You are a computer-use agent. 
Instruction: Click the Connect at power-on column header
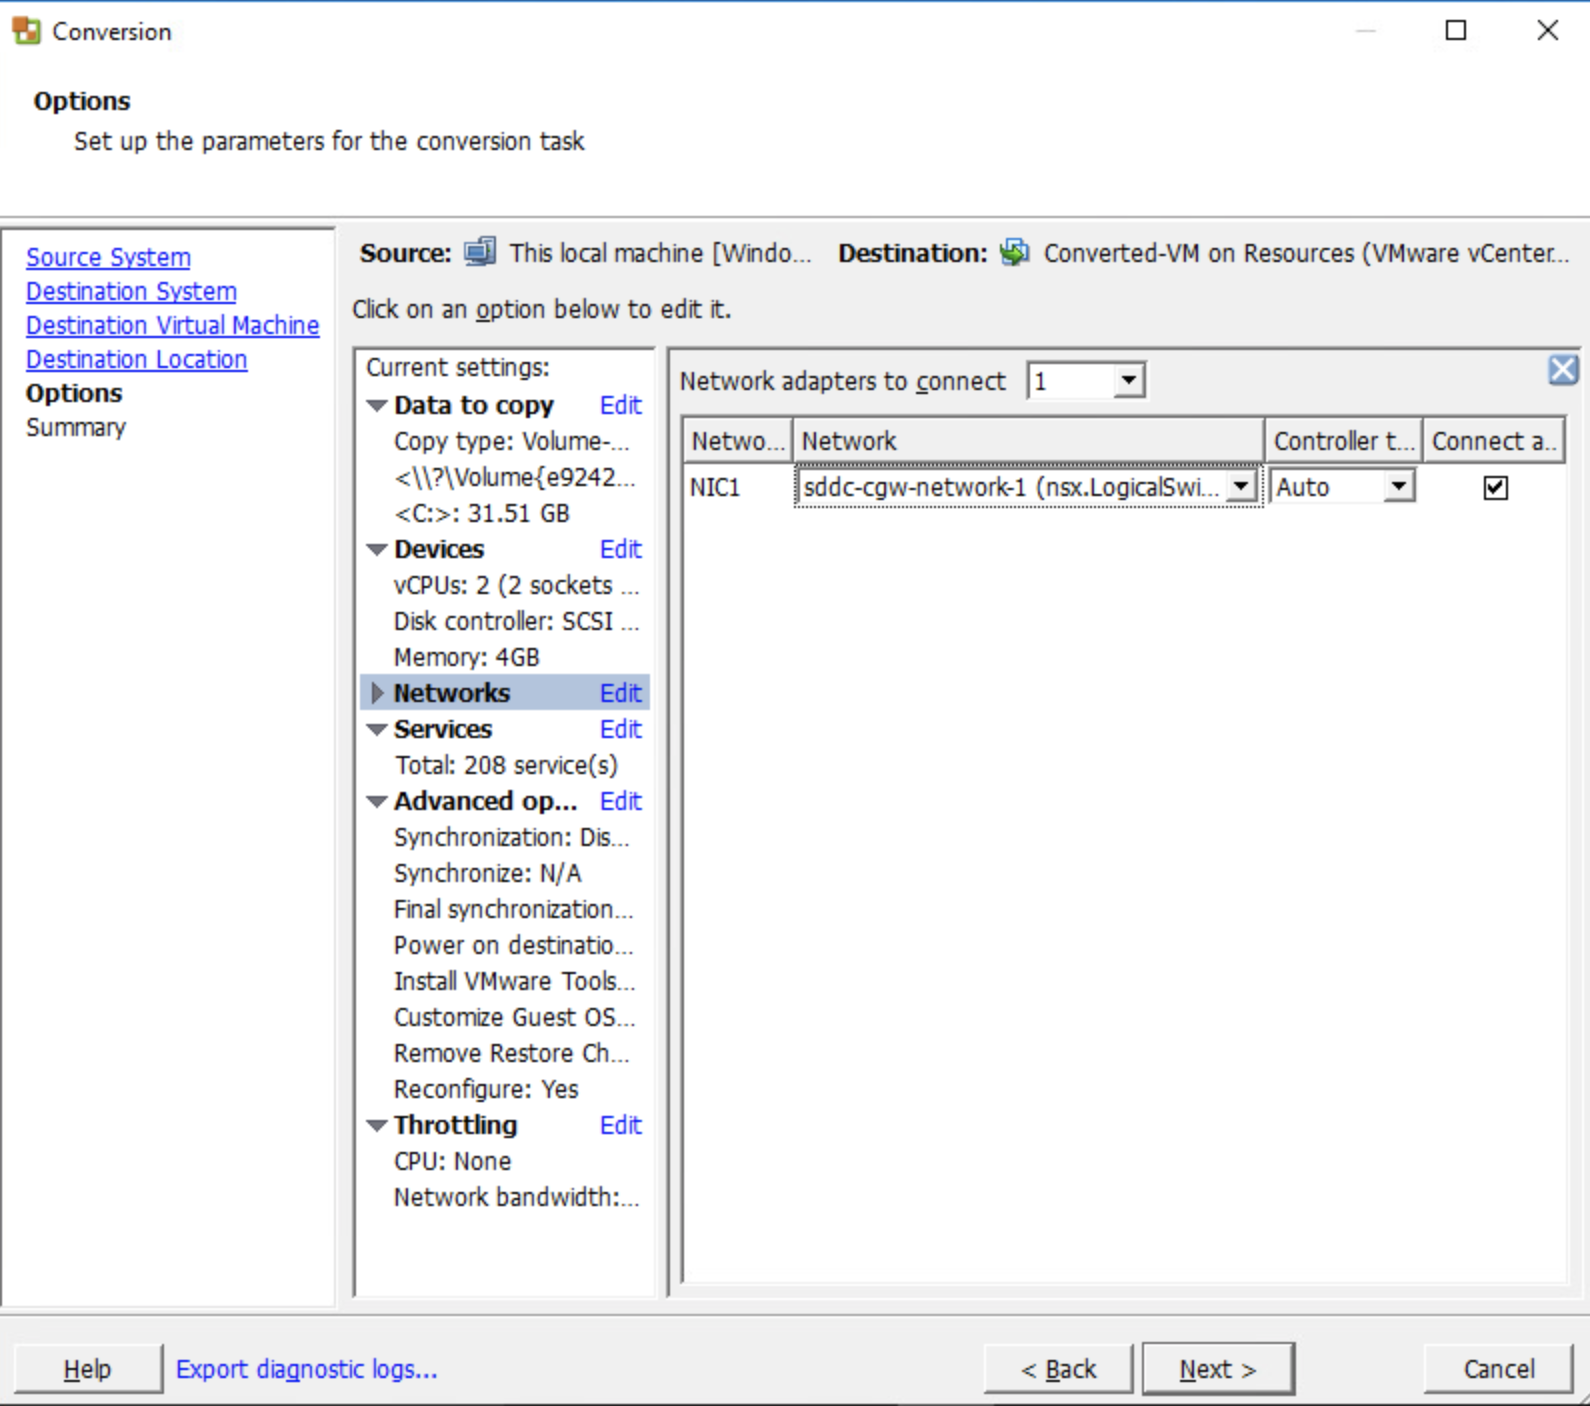pyautogui.click(x=1494, y=441)
